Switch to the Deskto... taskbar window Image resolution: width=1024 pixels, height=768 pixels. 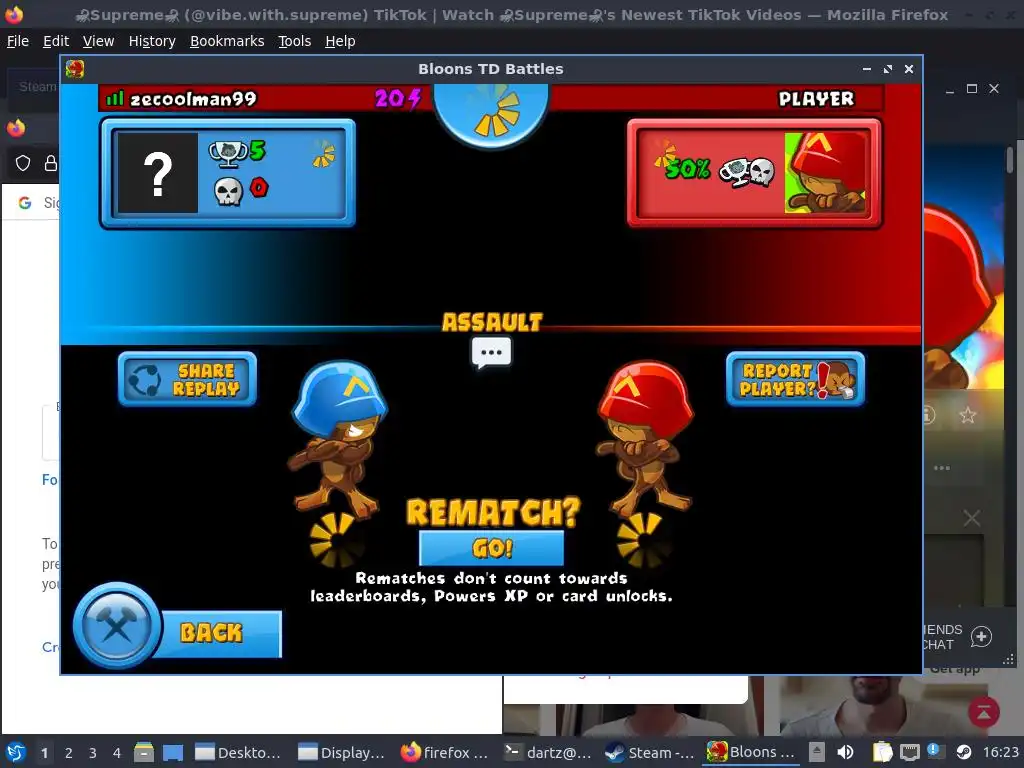(238, 753)
